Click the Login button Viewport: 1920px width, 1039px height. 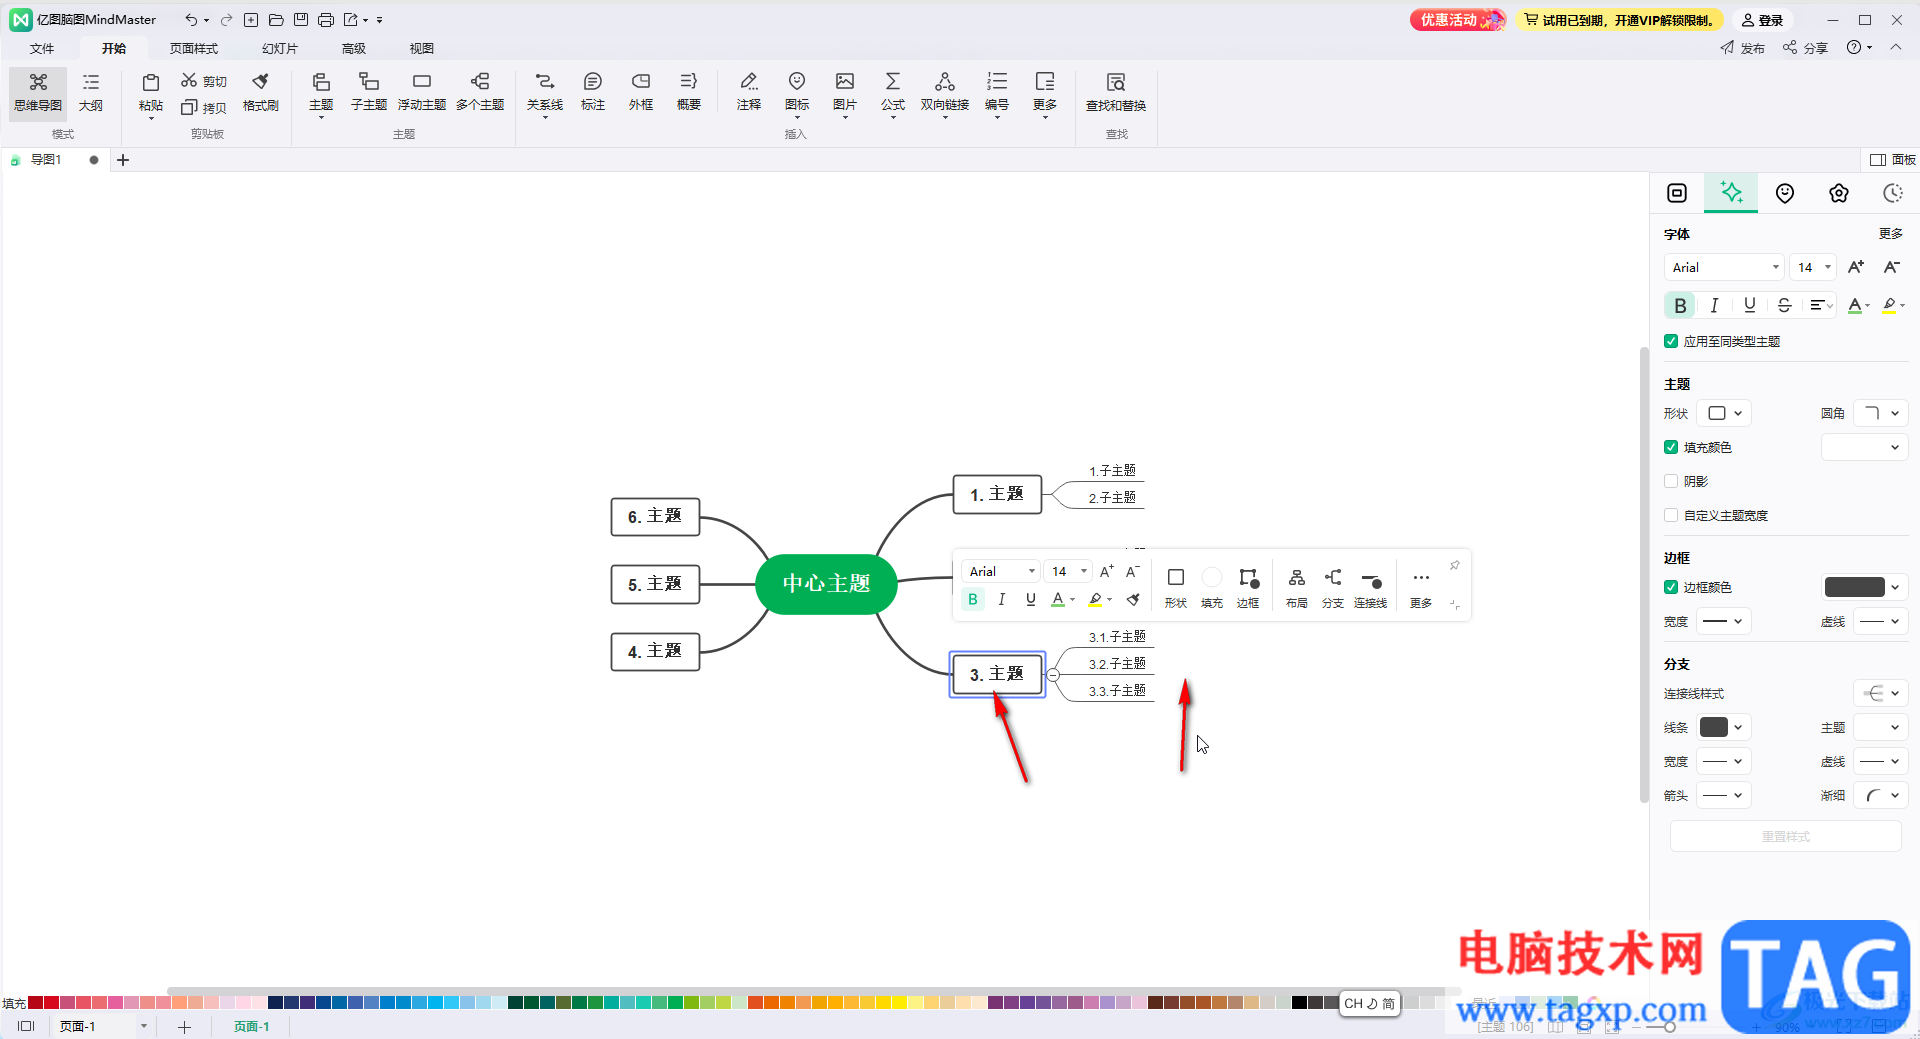(1763, 20)
